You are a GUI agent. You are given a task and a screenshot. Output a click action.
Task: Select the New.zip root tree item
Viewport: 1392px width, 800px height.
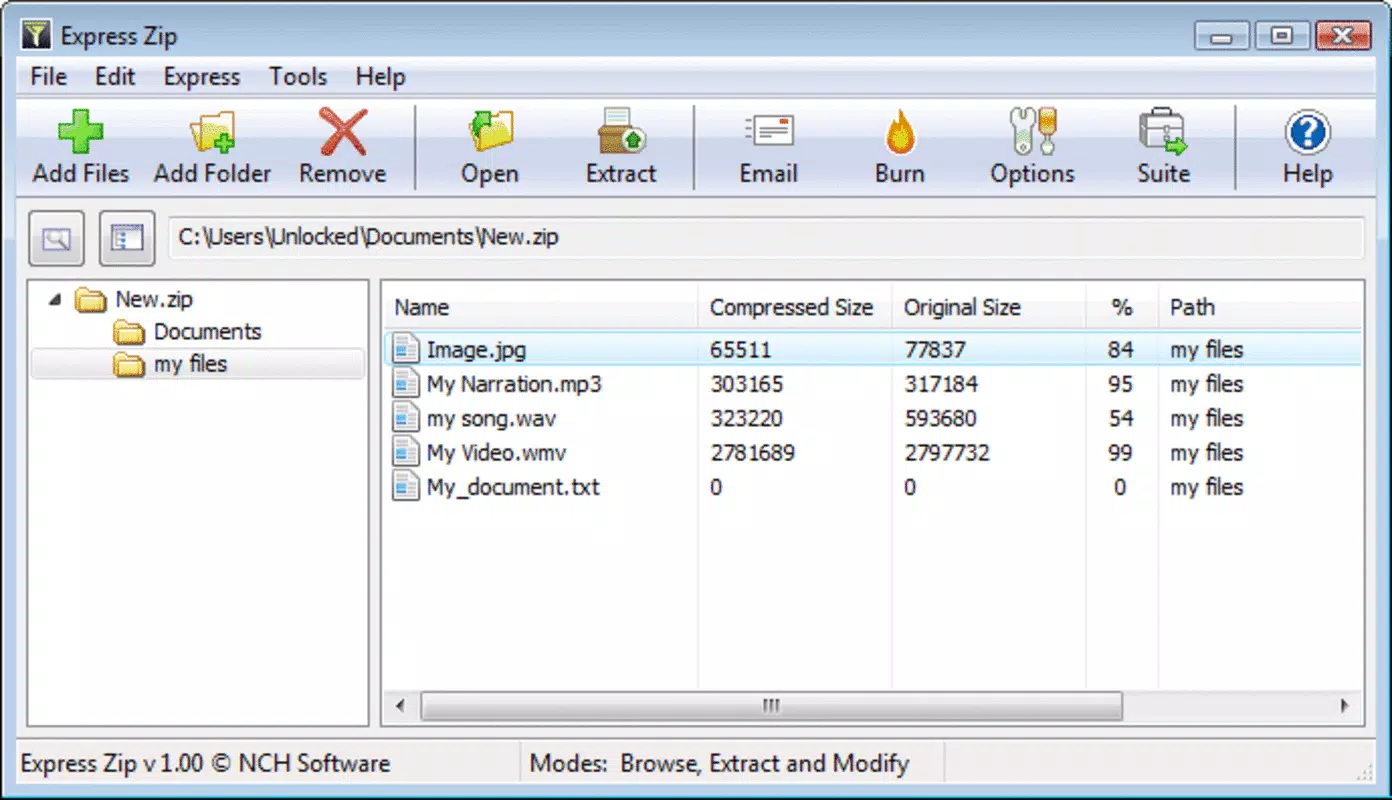pos(154,299)
